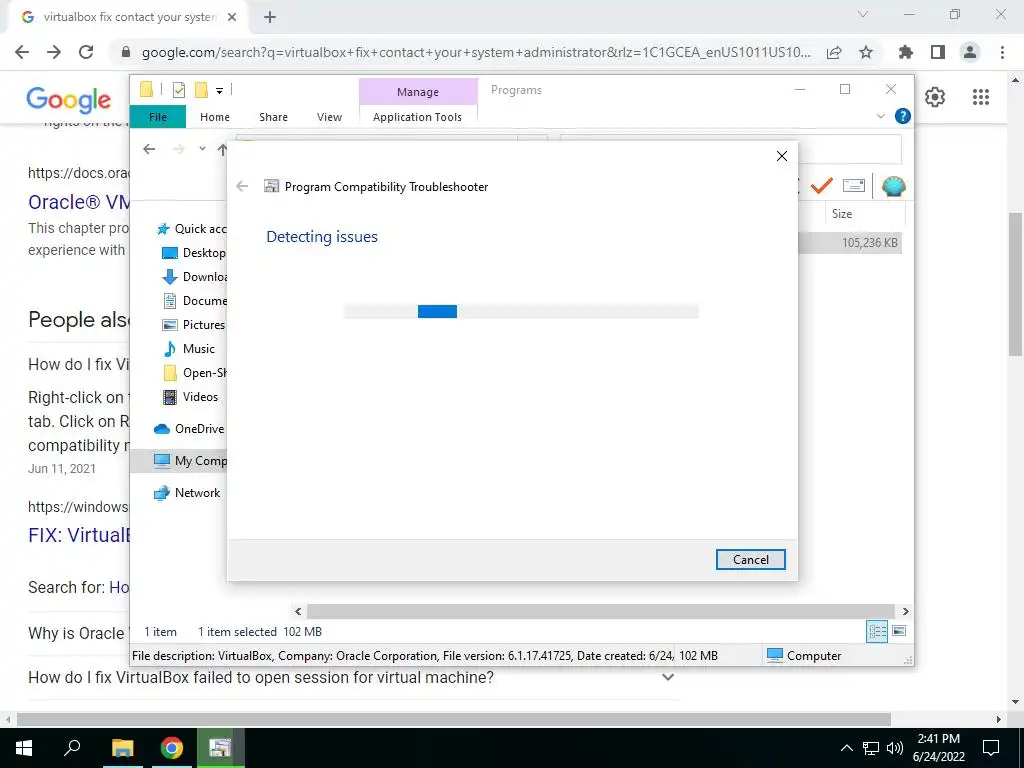Click the Explorer help question mark icon
Viewport: 1024px width, 768px height.
click(903, 116)
